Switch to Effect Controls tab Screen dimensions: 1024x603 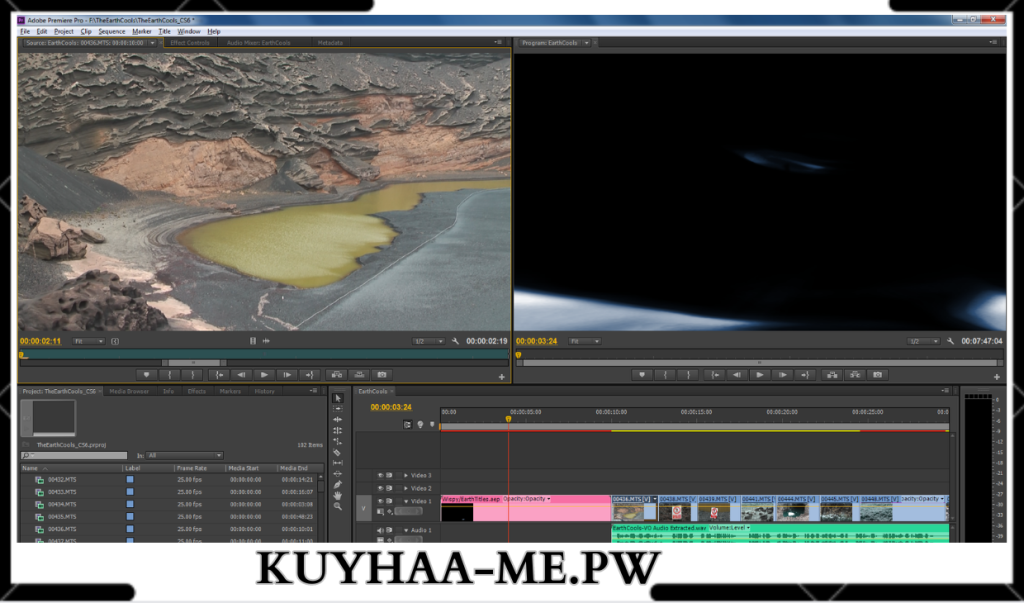click(x=190, y=42)
